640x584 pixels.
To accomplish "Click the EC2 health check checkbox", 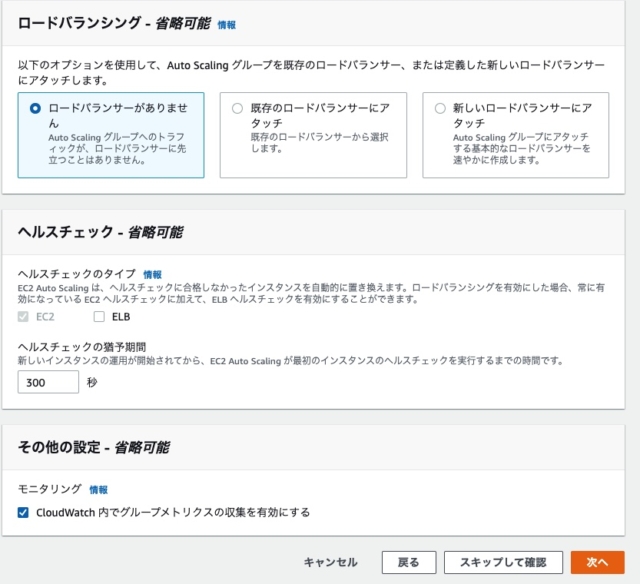I will coord(23,317).
